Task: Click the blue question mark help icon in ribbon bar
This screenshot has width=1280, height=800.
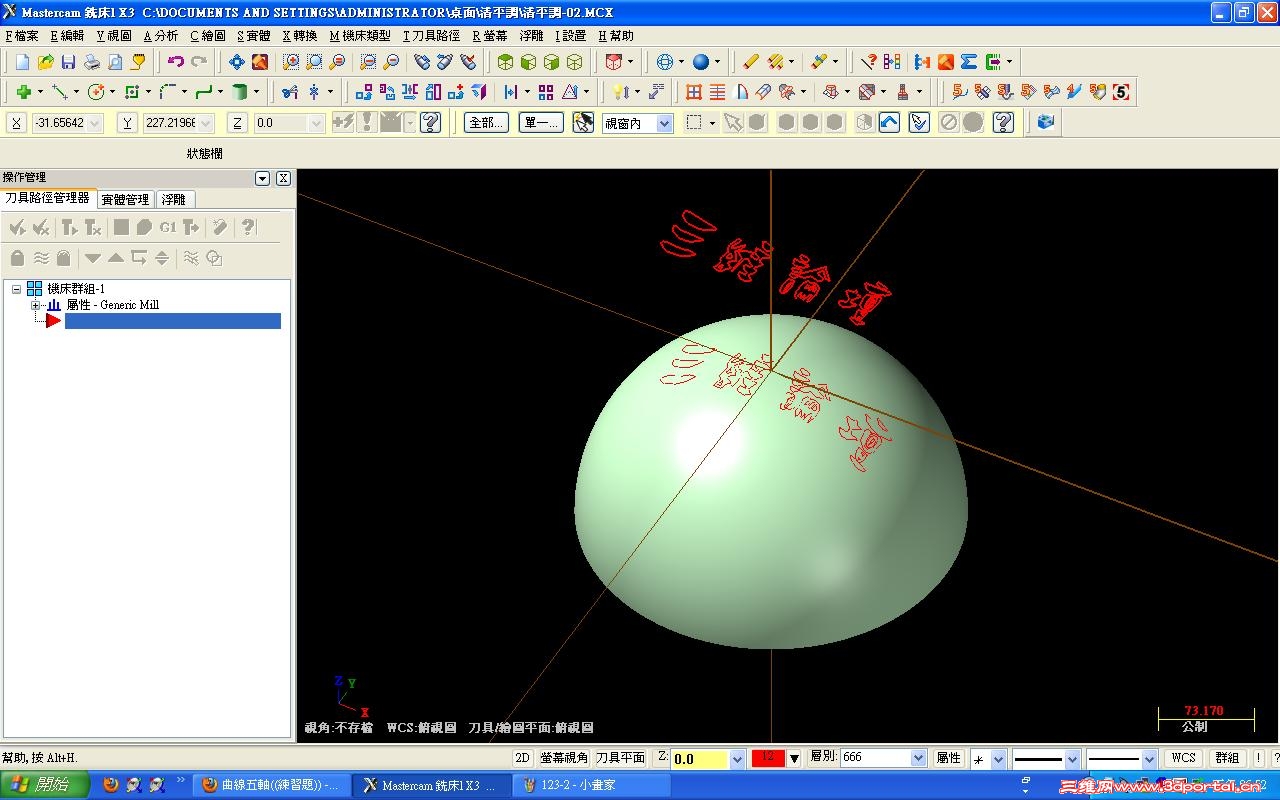Action: [1004, 122]
